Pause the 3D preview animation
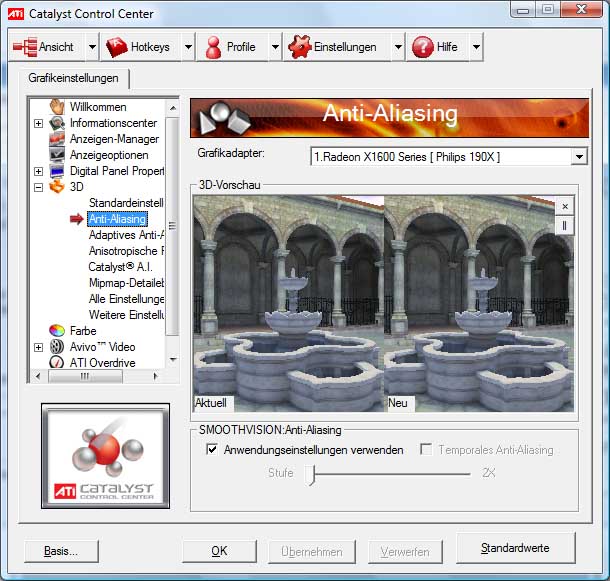This screenshot has width=610, height=581. click(x=564, y=225)
